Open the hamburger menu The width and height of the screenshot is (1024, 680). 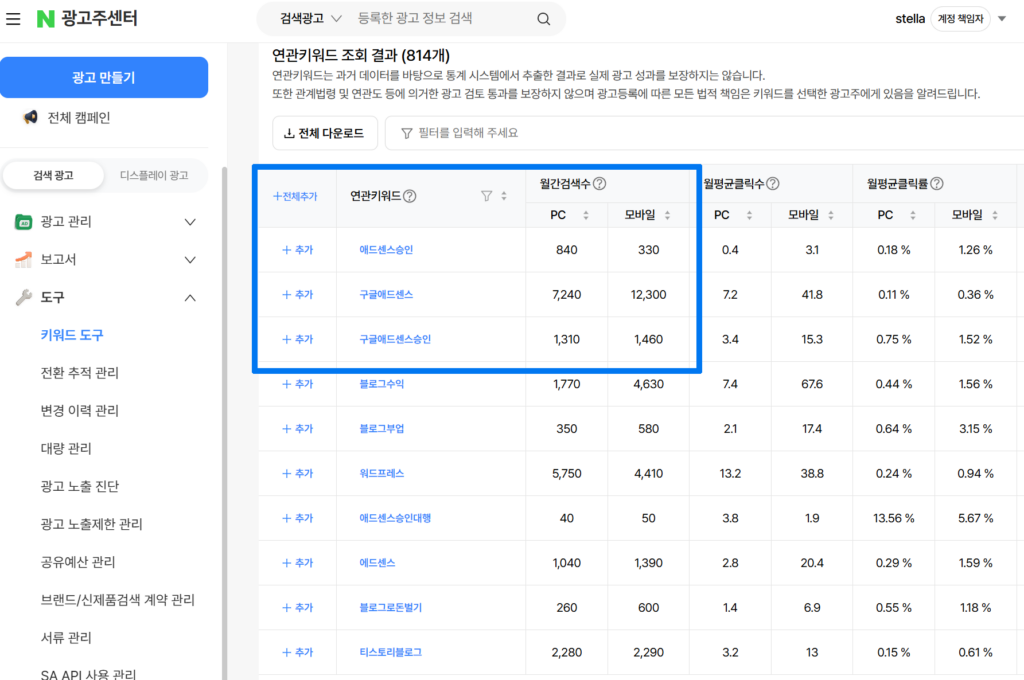[x=13, y=19]
